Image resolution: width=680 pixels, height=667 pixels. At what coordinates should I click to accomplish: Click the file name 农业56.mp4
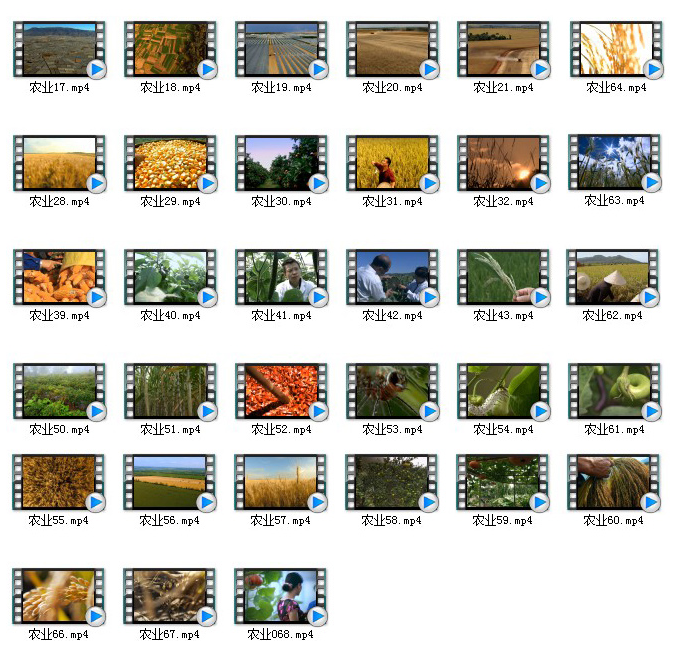click(170, 521)
